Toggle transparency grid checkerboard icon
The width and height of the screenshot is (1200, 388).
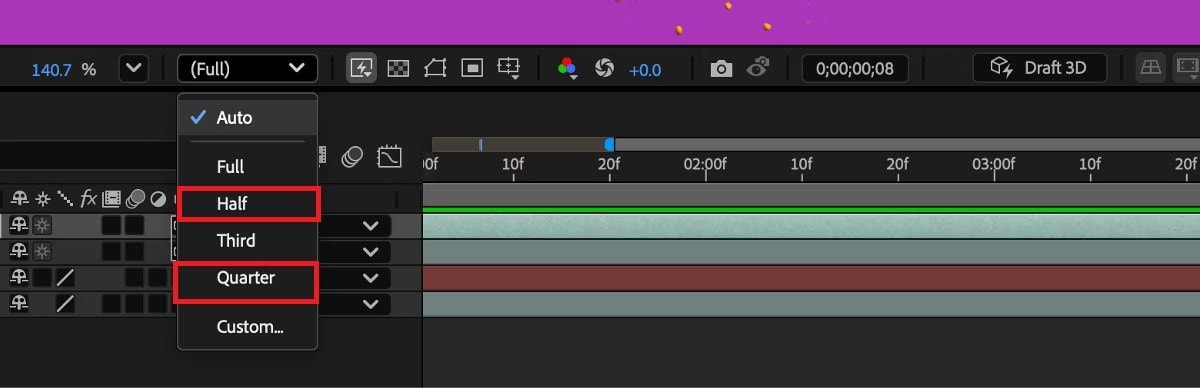coord(398,68)
